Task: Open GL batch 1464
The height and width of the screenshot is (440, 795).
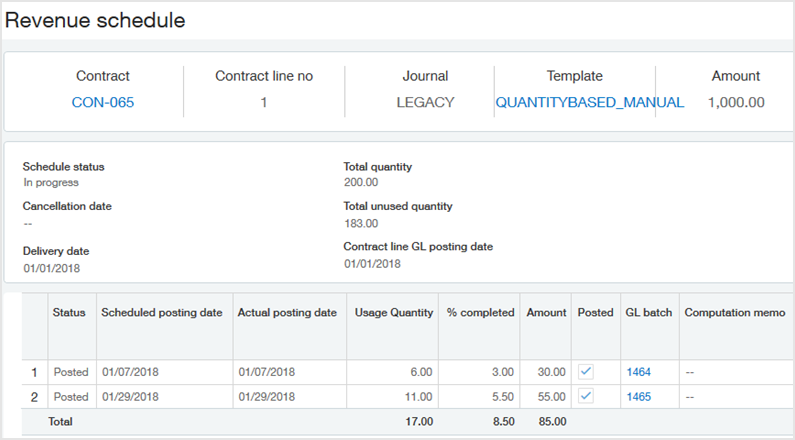Action: tap(637, 372)
